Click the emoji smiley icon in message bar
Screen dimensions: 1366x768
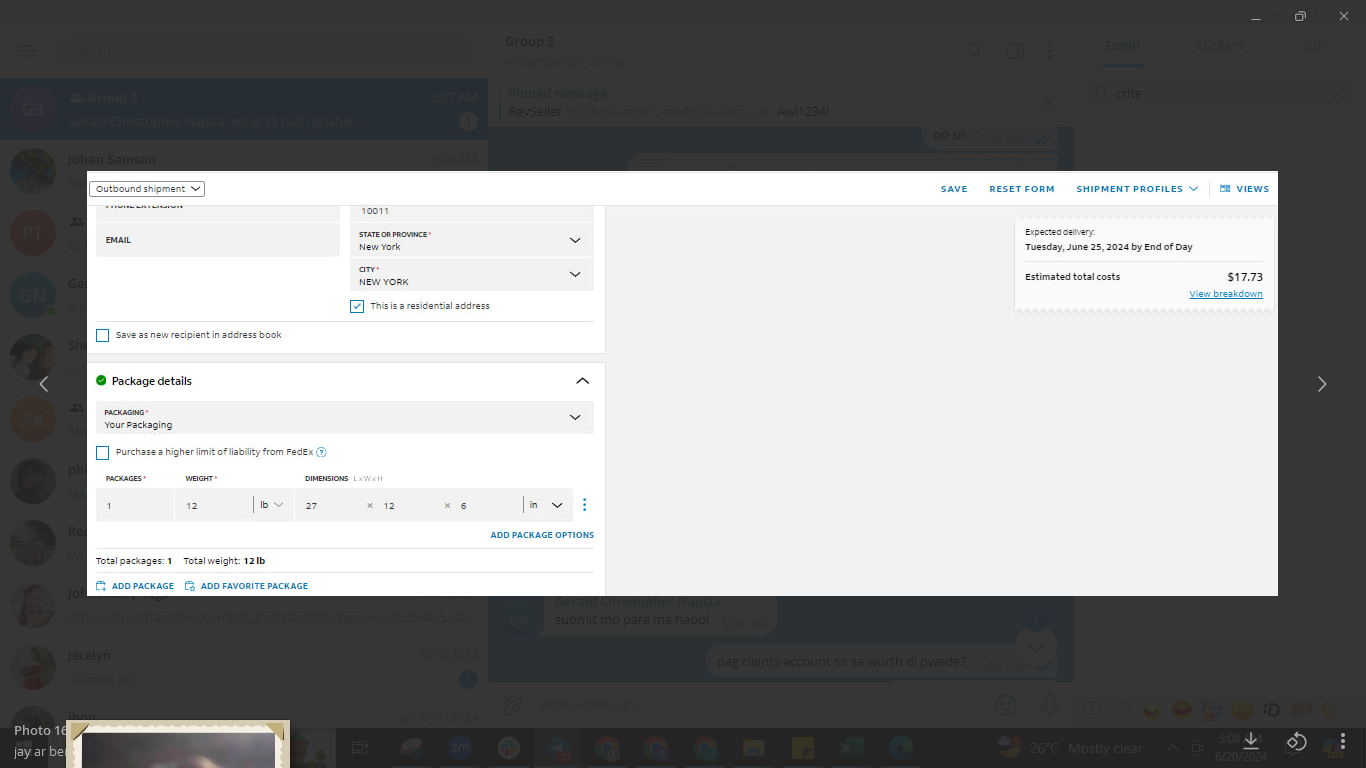click(x=1005, y=705)
